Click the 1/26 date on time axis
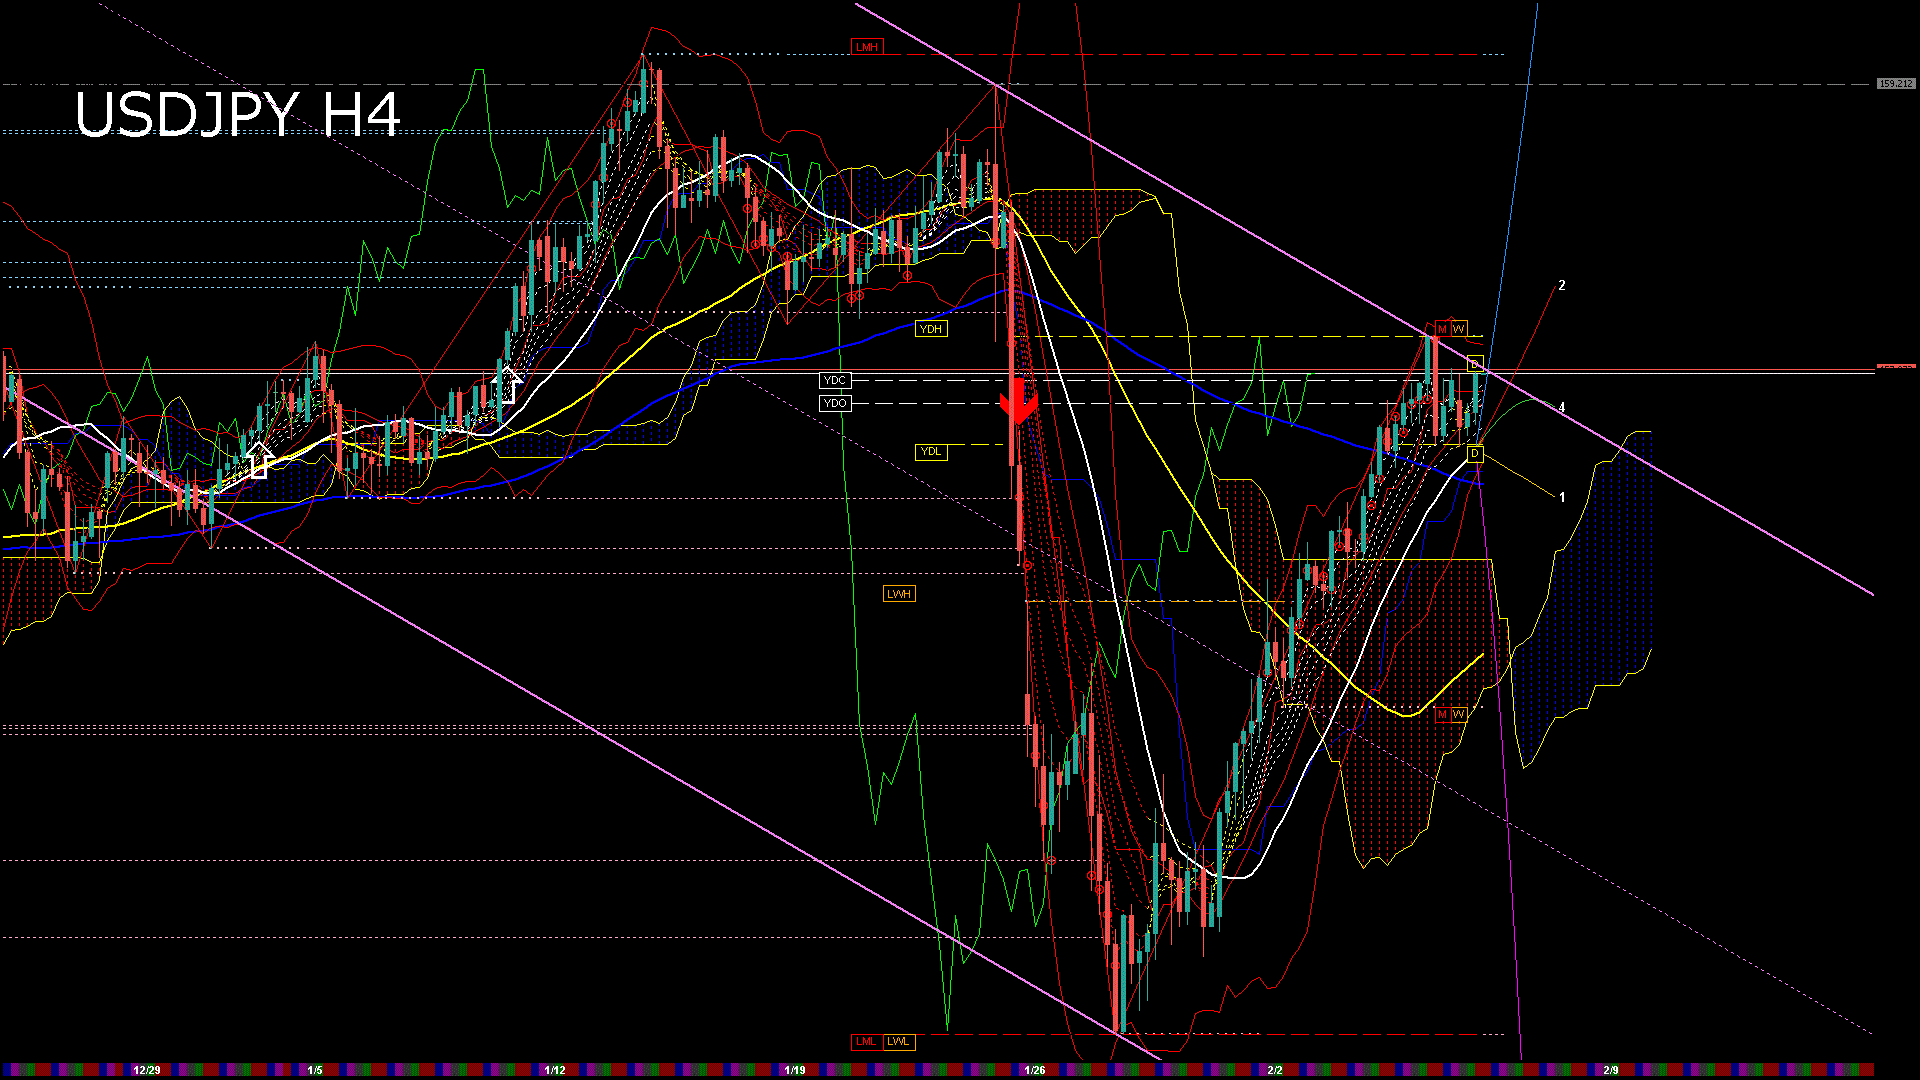This screenshot has width=1920, height=1080. coord(1035,1070)
